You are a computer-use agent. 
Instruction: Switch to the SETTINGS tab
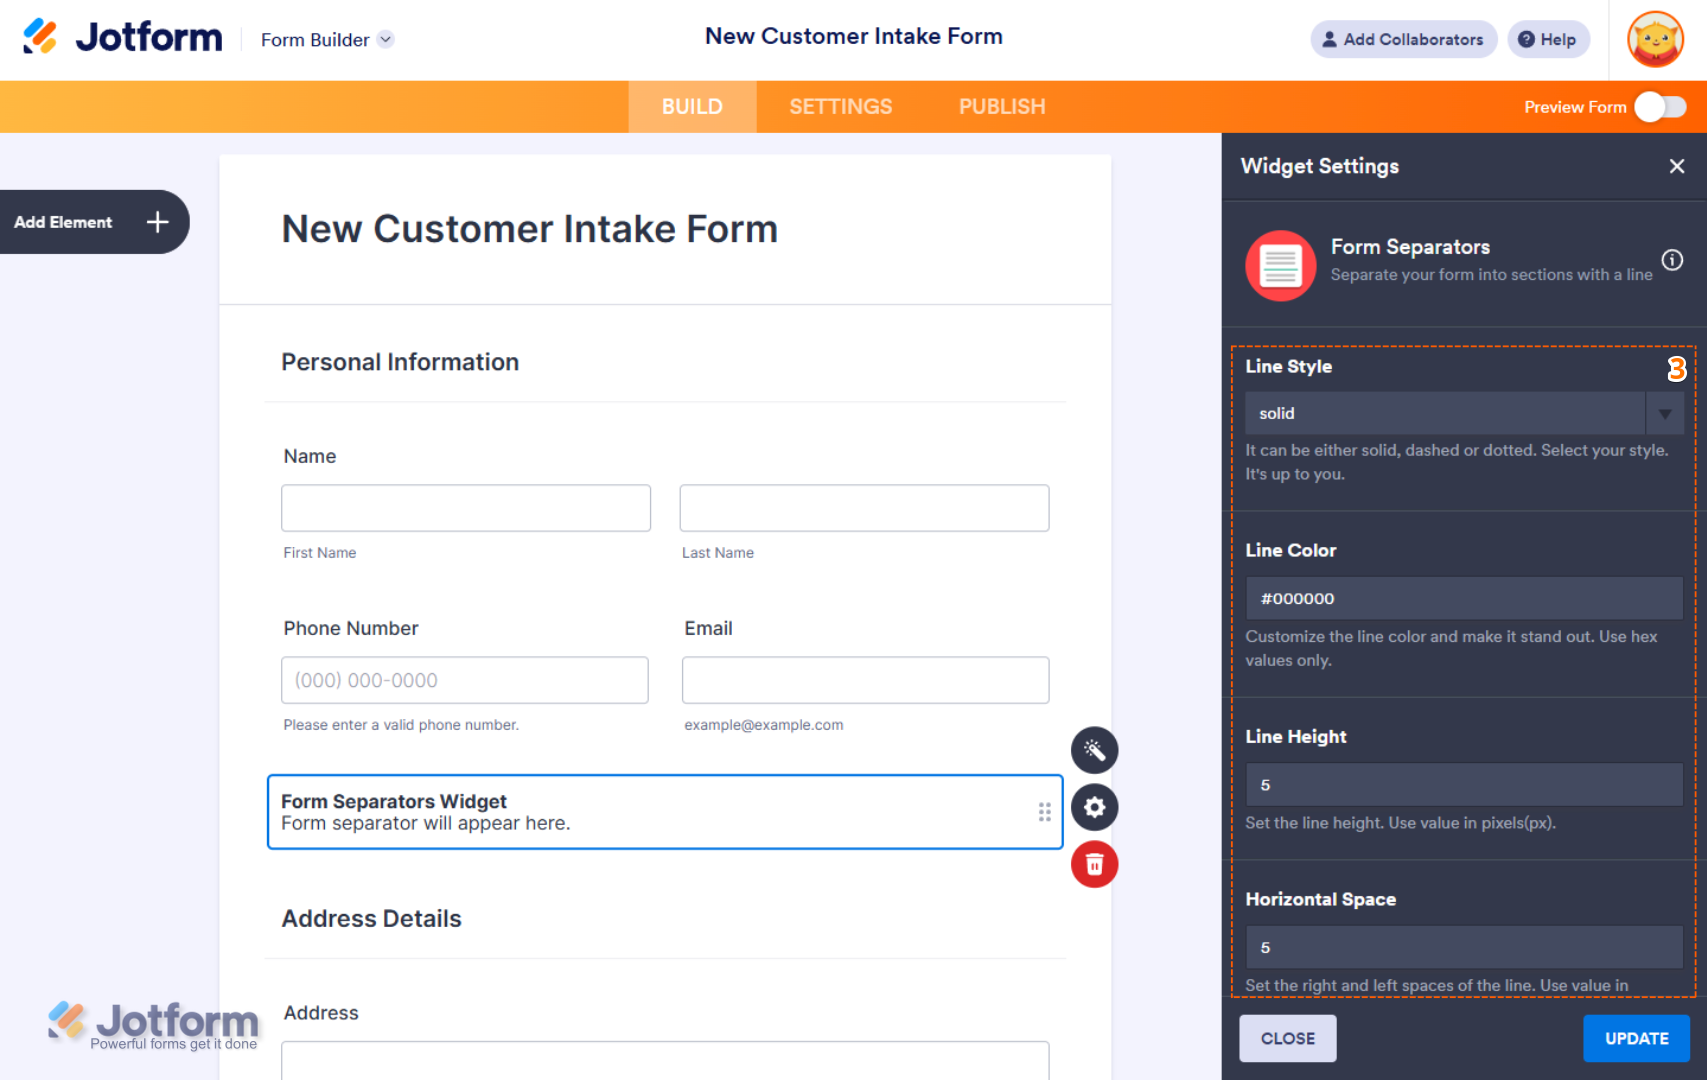[x=840, y=106]
